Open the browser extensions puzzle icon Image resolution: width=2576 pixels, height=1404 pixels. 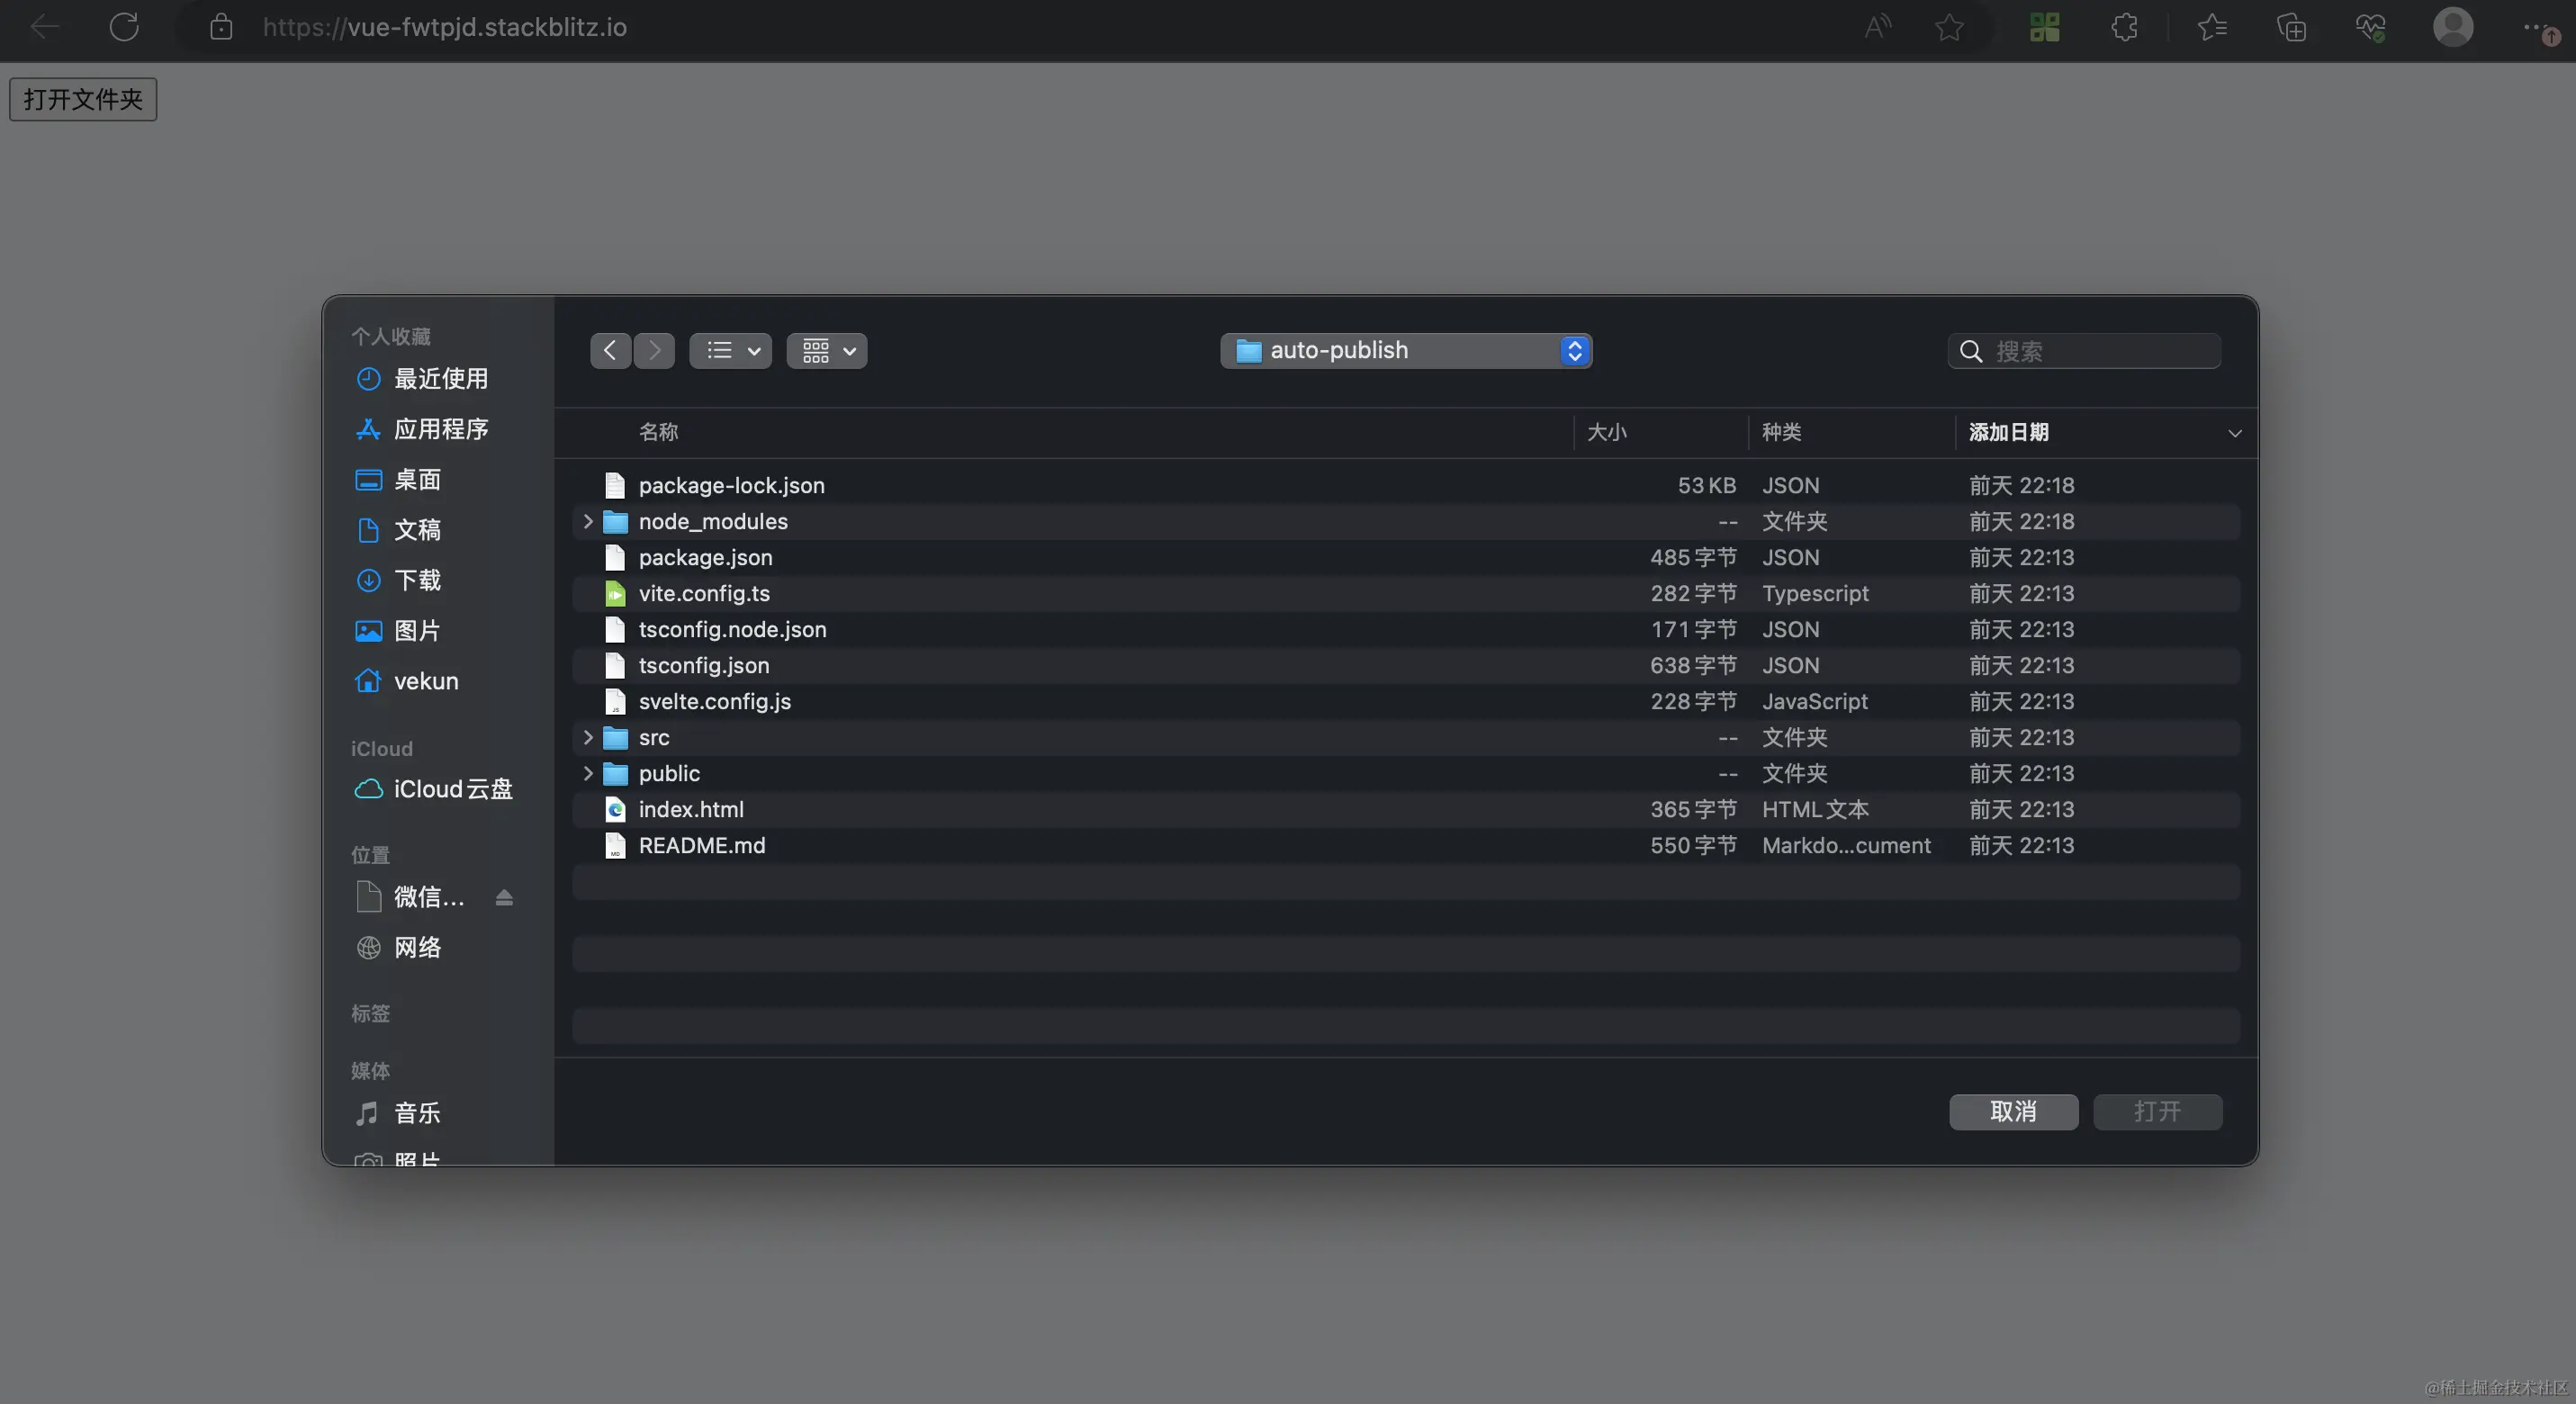2124,27
